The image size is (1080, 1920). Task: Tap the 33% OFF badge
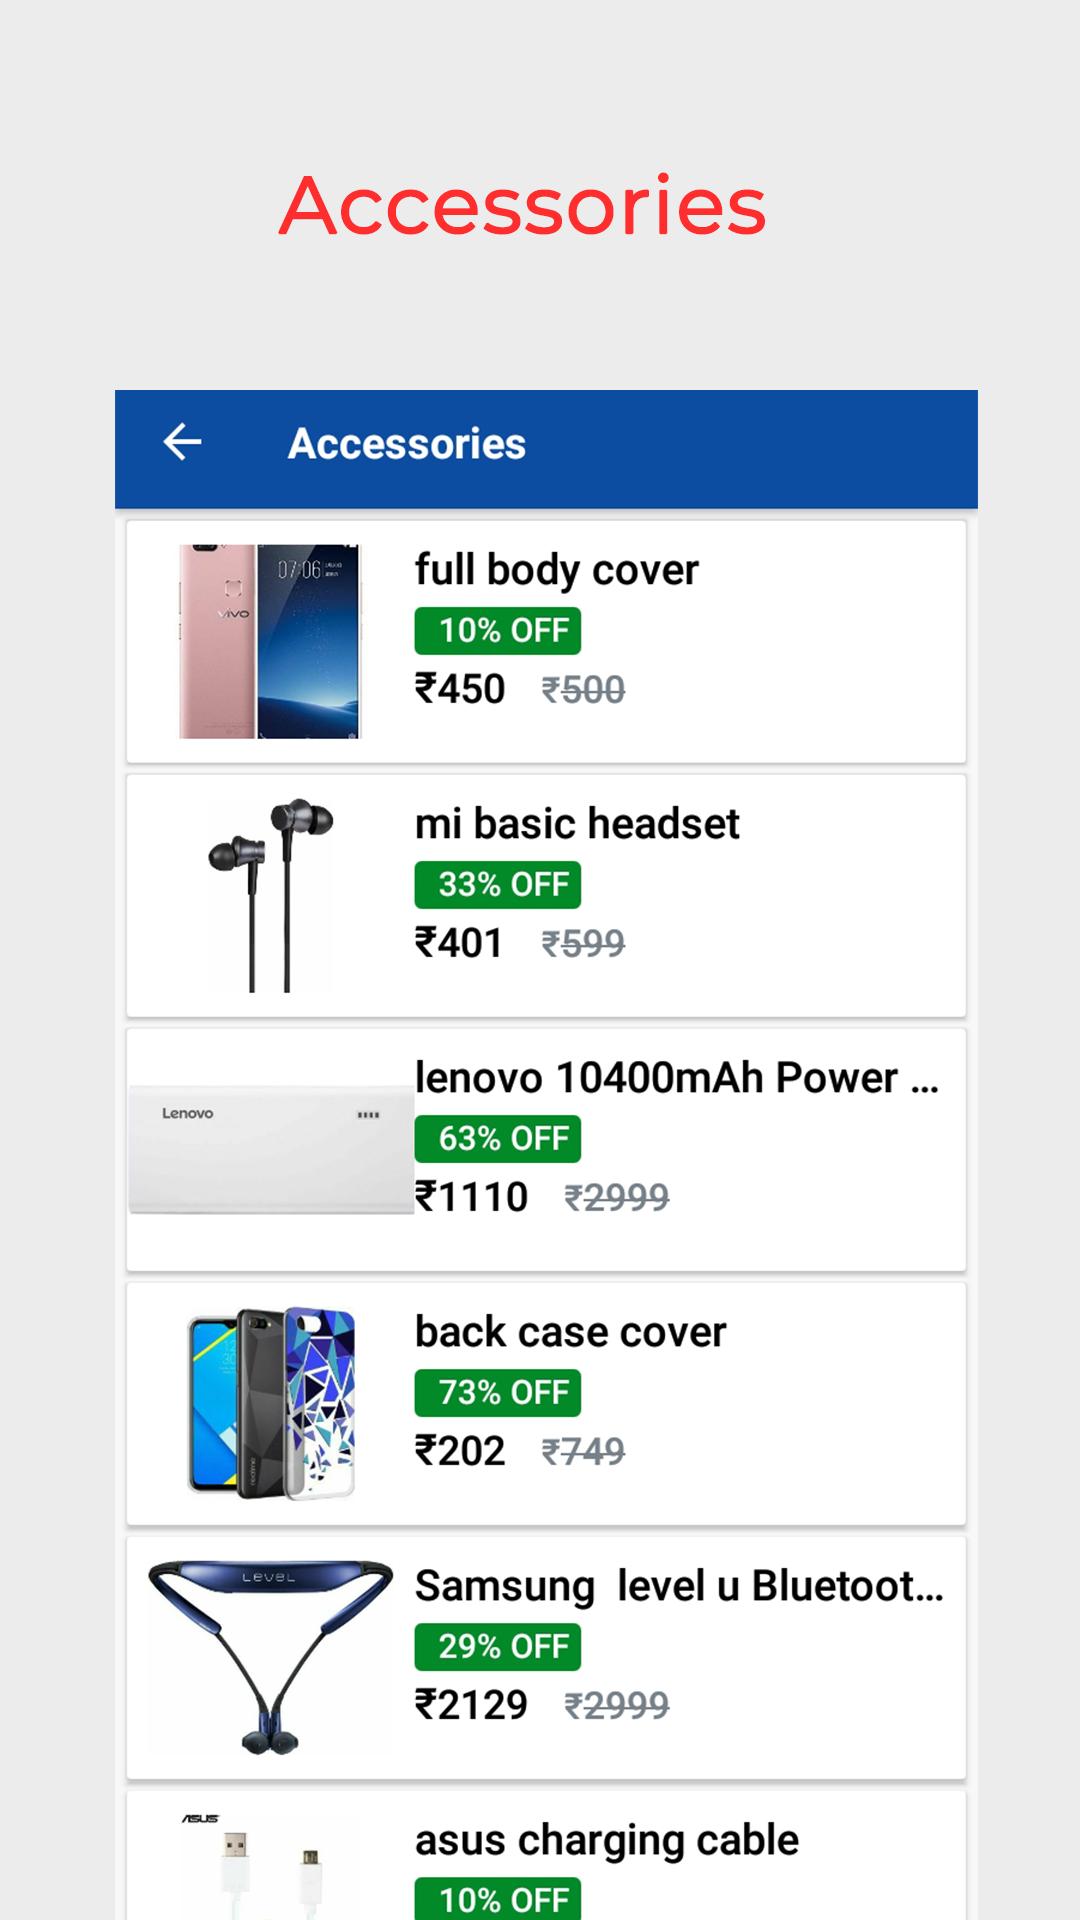[x=498, y=885]
